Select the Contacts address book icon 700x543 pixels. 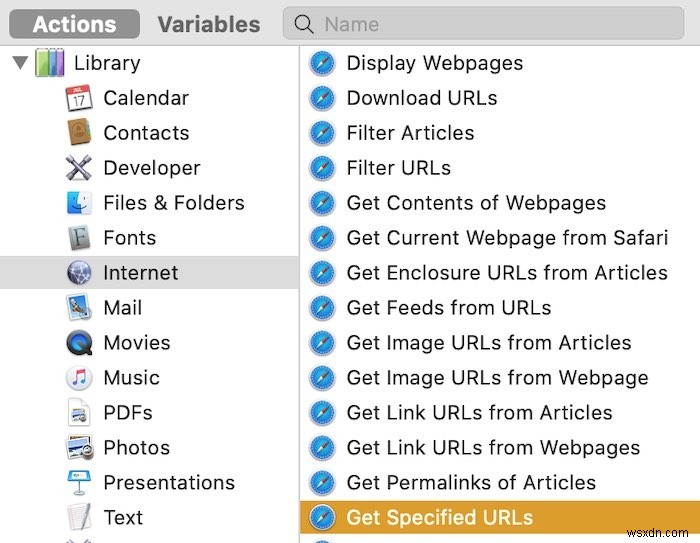point(79,133)
